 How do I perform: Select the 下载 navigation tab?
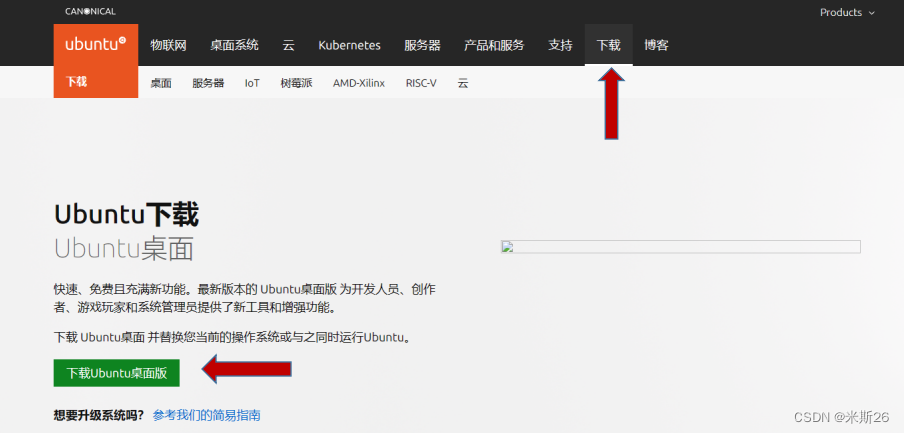coord(608,45)
